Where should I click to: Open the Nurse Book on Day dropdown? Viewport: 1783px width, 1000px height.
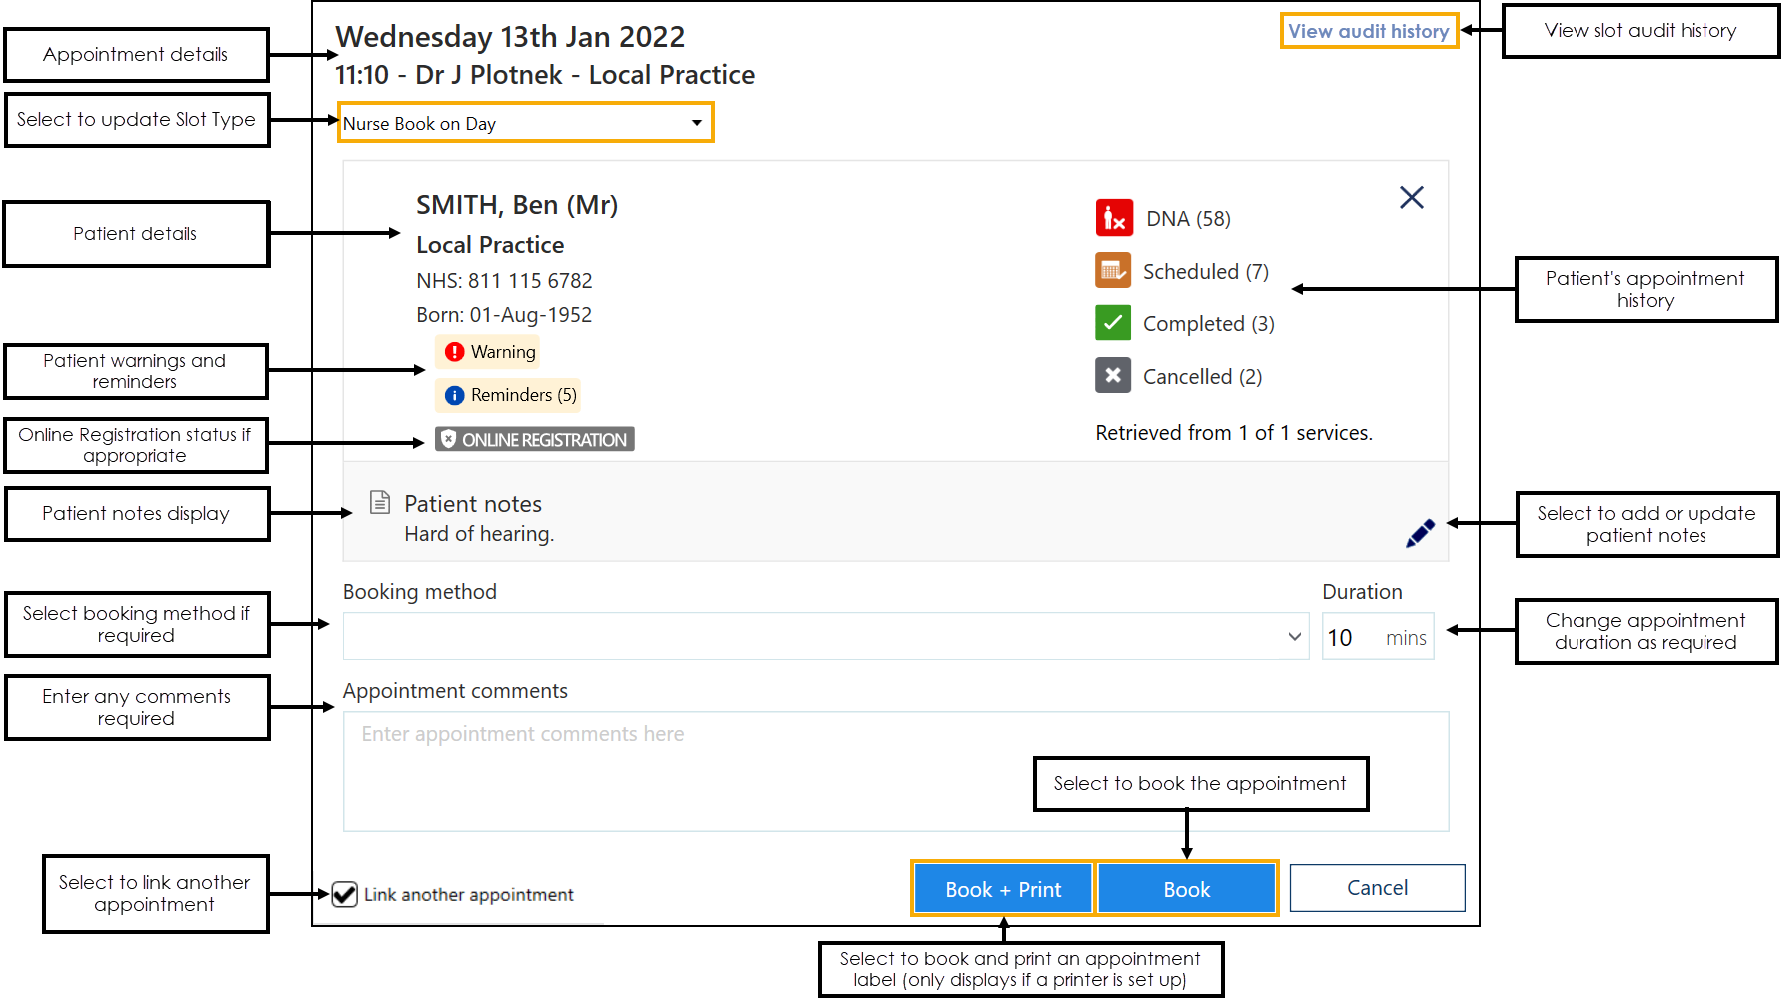click(x=525, y=123)
